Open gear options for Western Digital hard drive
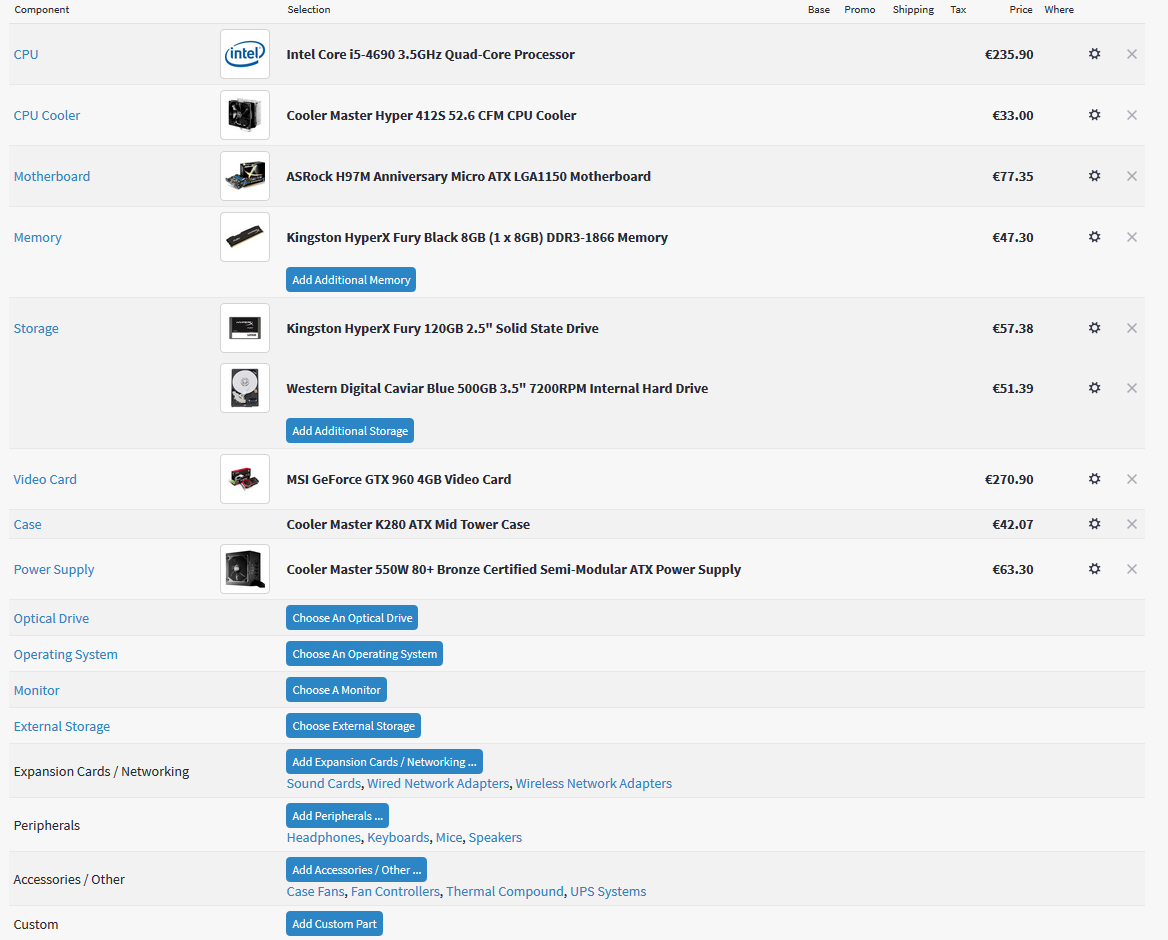 tap(1094, 388)
